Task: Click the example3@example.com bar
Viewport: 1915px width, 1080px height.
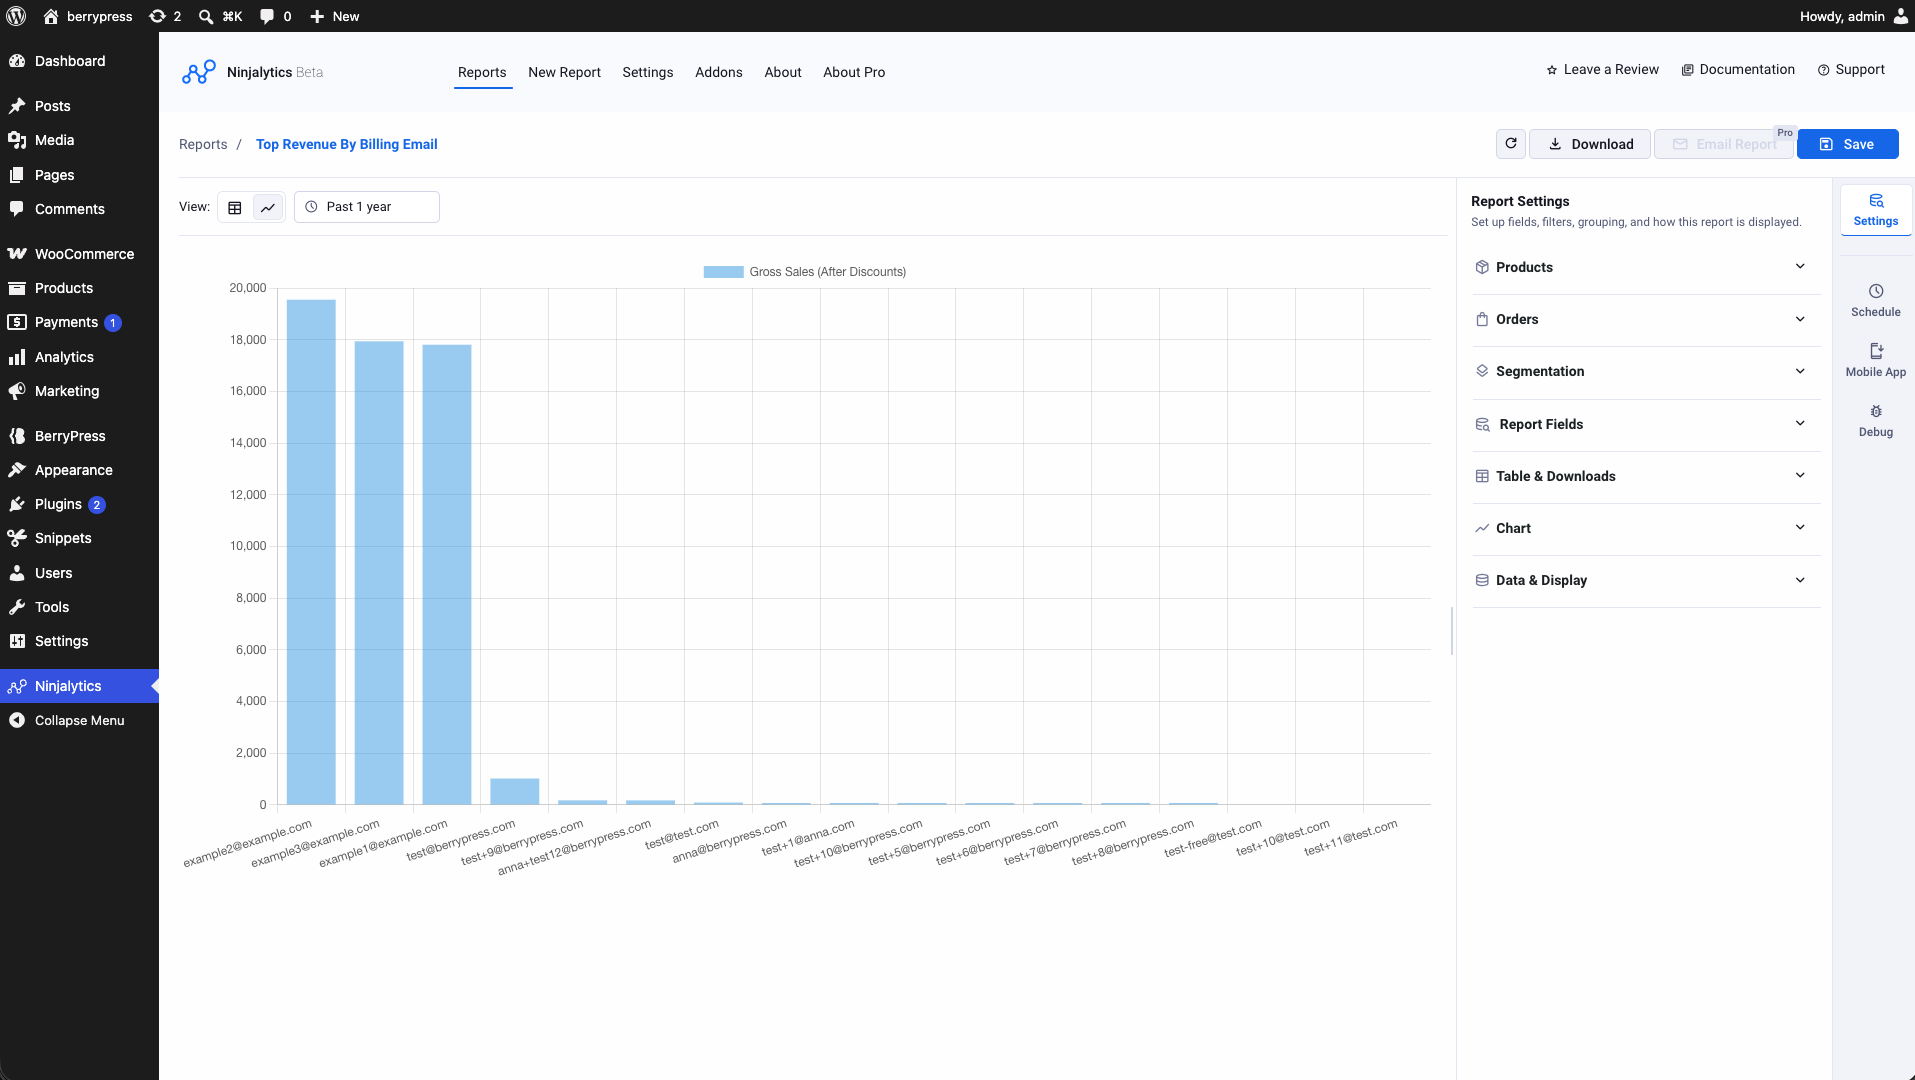Action: (379, 573)
